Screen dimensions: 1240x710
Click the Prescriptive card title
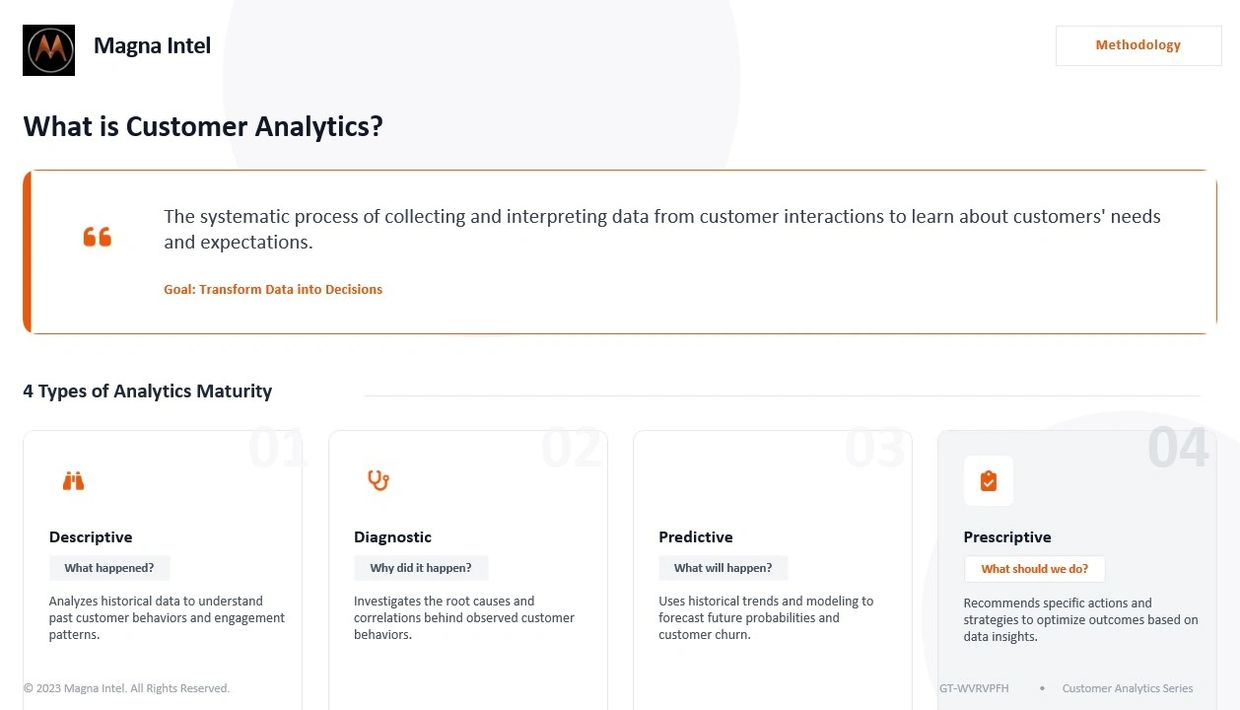tap(1007, 537)
